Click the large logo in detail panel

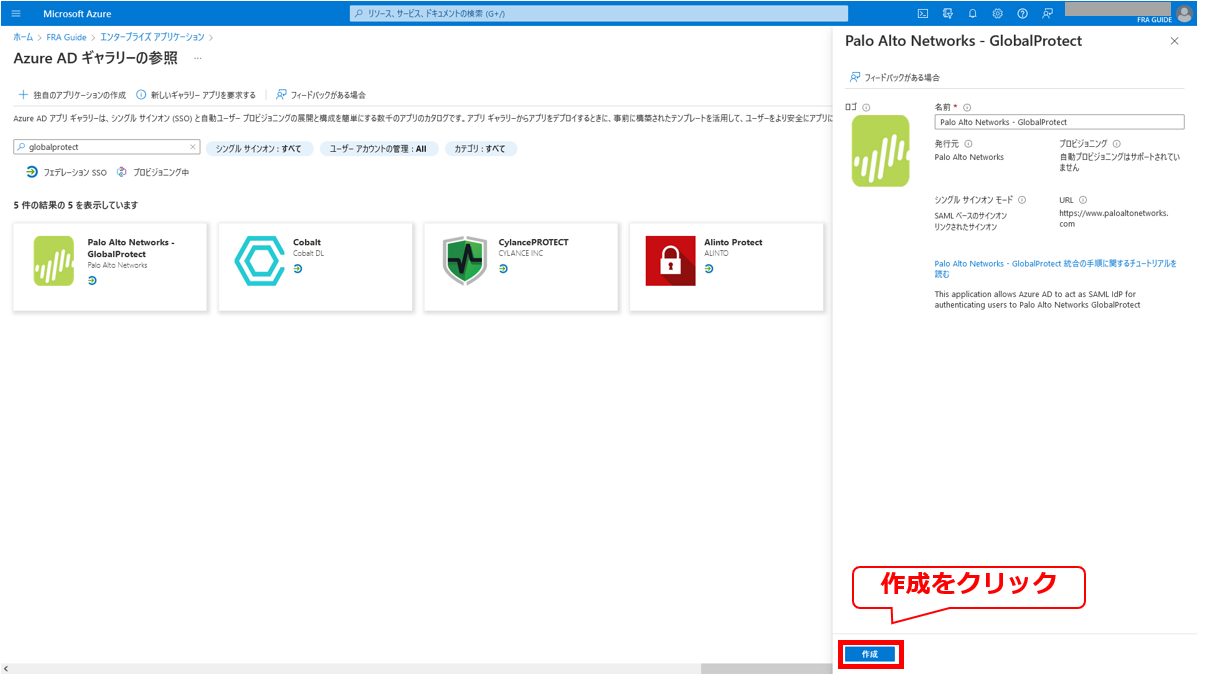tap(881, 151)
